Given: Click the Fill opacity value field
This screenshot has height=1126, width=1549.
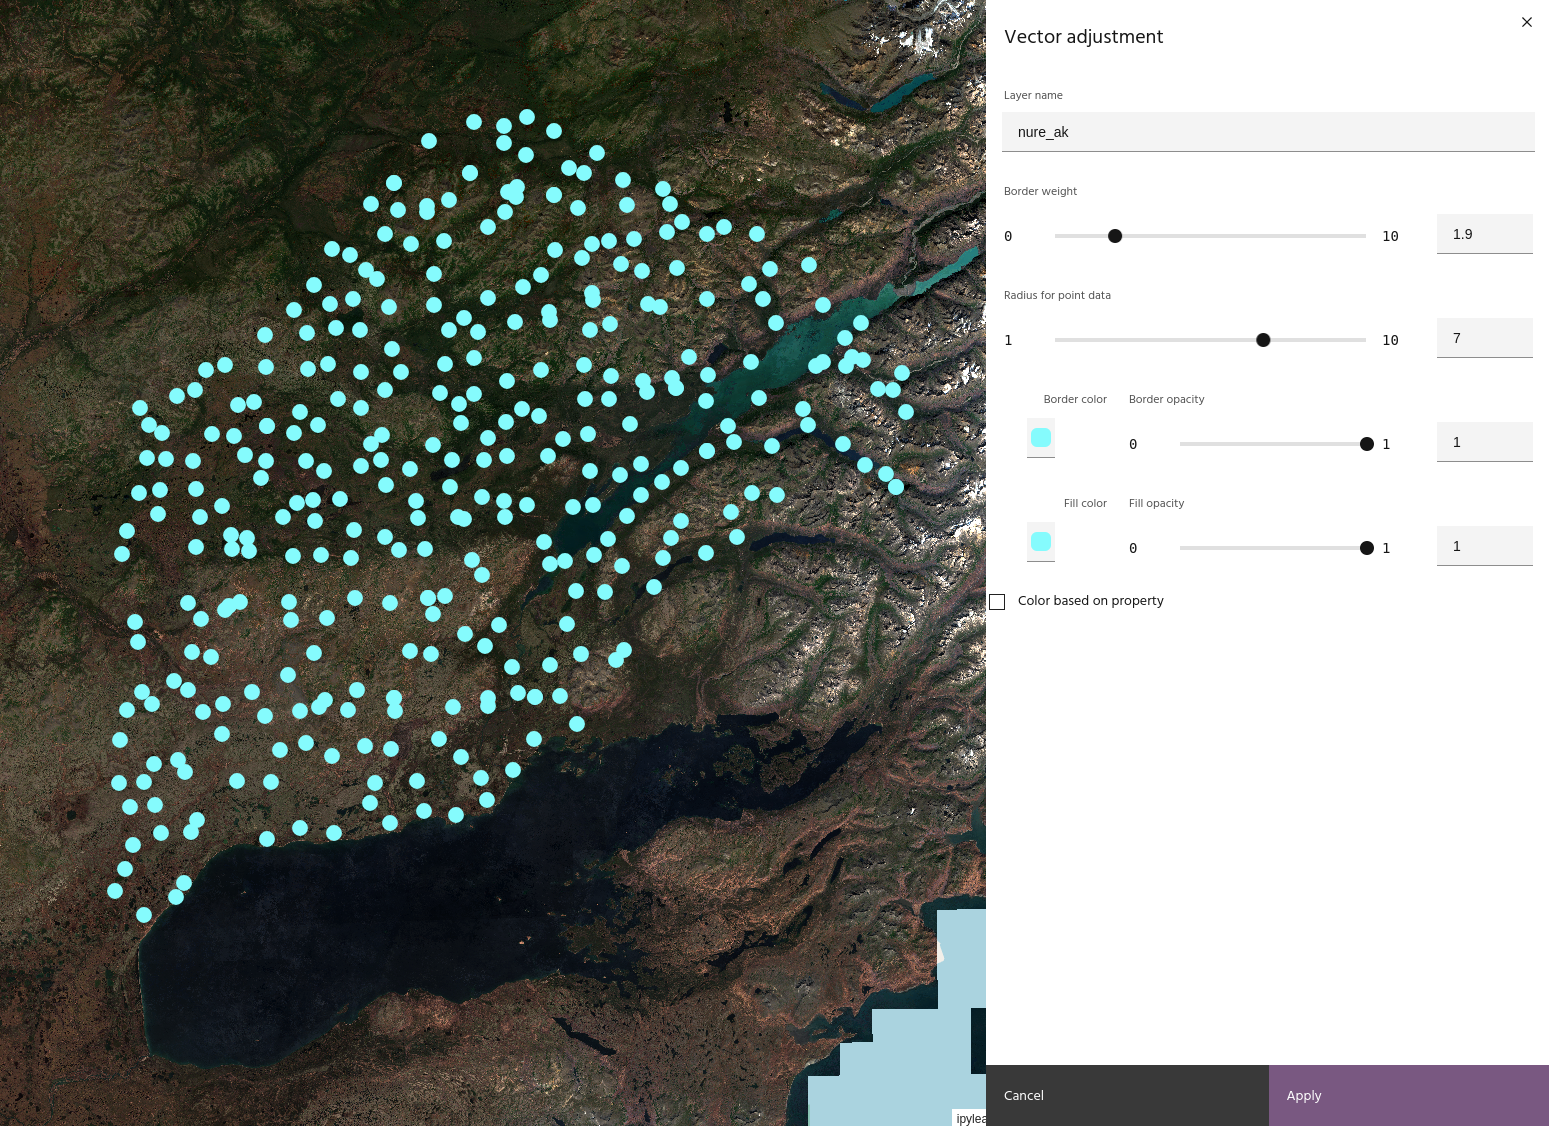Looking at the screenshot, I should 1484,546.
